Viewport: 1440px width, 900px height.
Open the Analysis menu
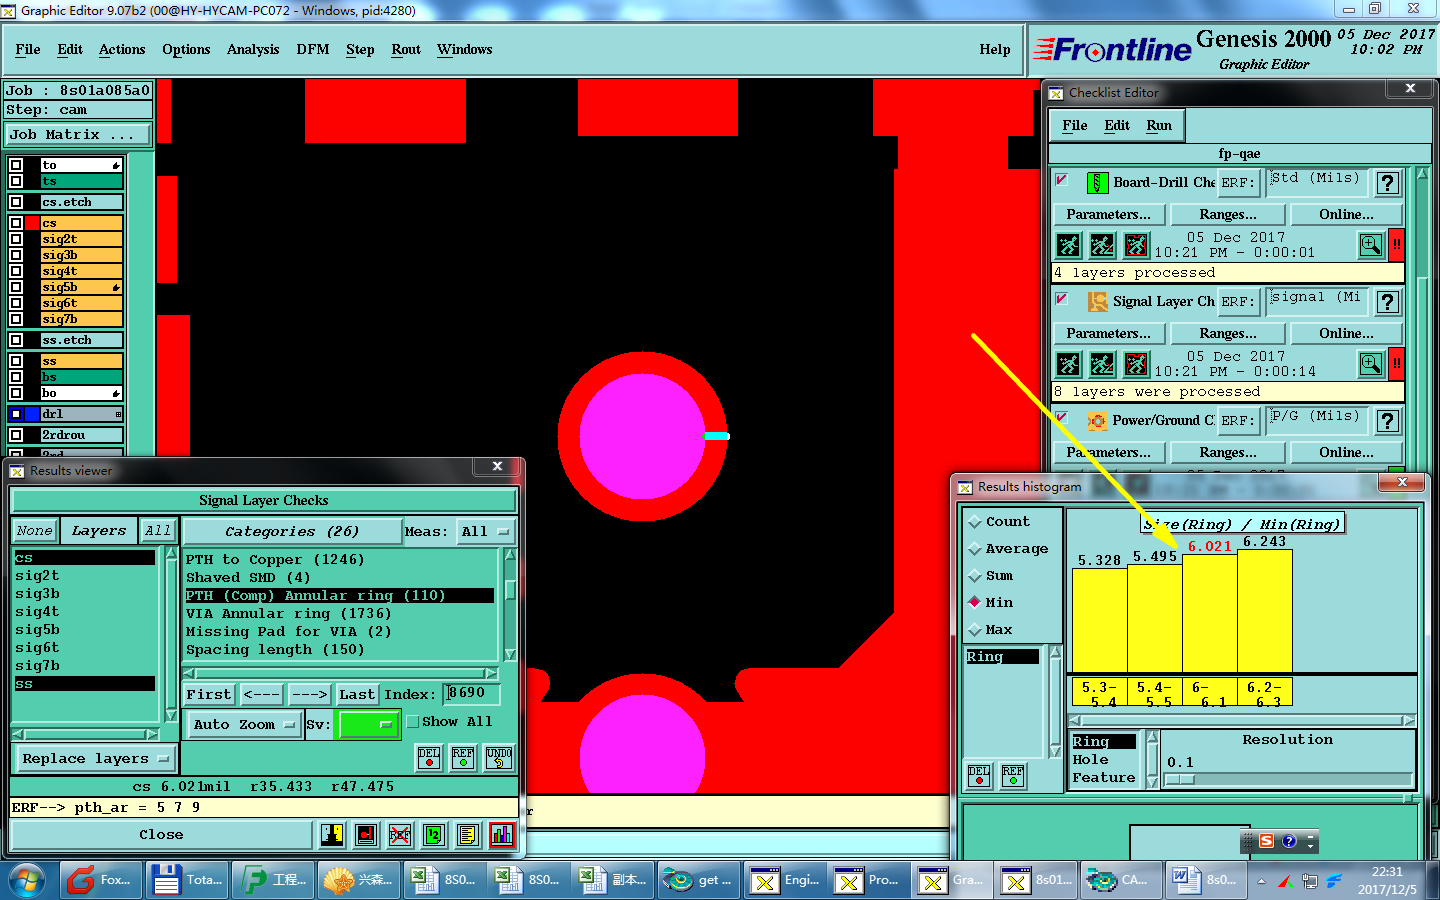[253, 50]
